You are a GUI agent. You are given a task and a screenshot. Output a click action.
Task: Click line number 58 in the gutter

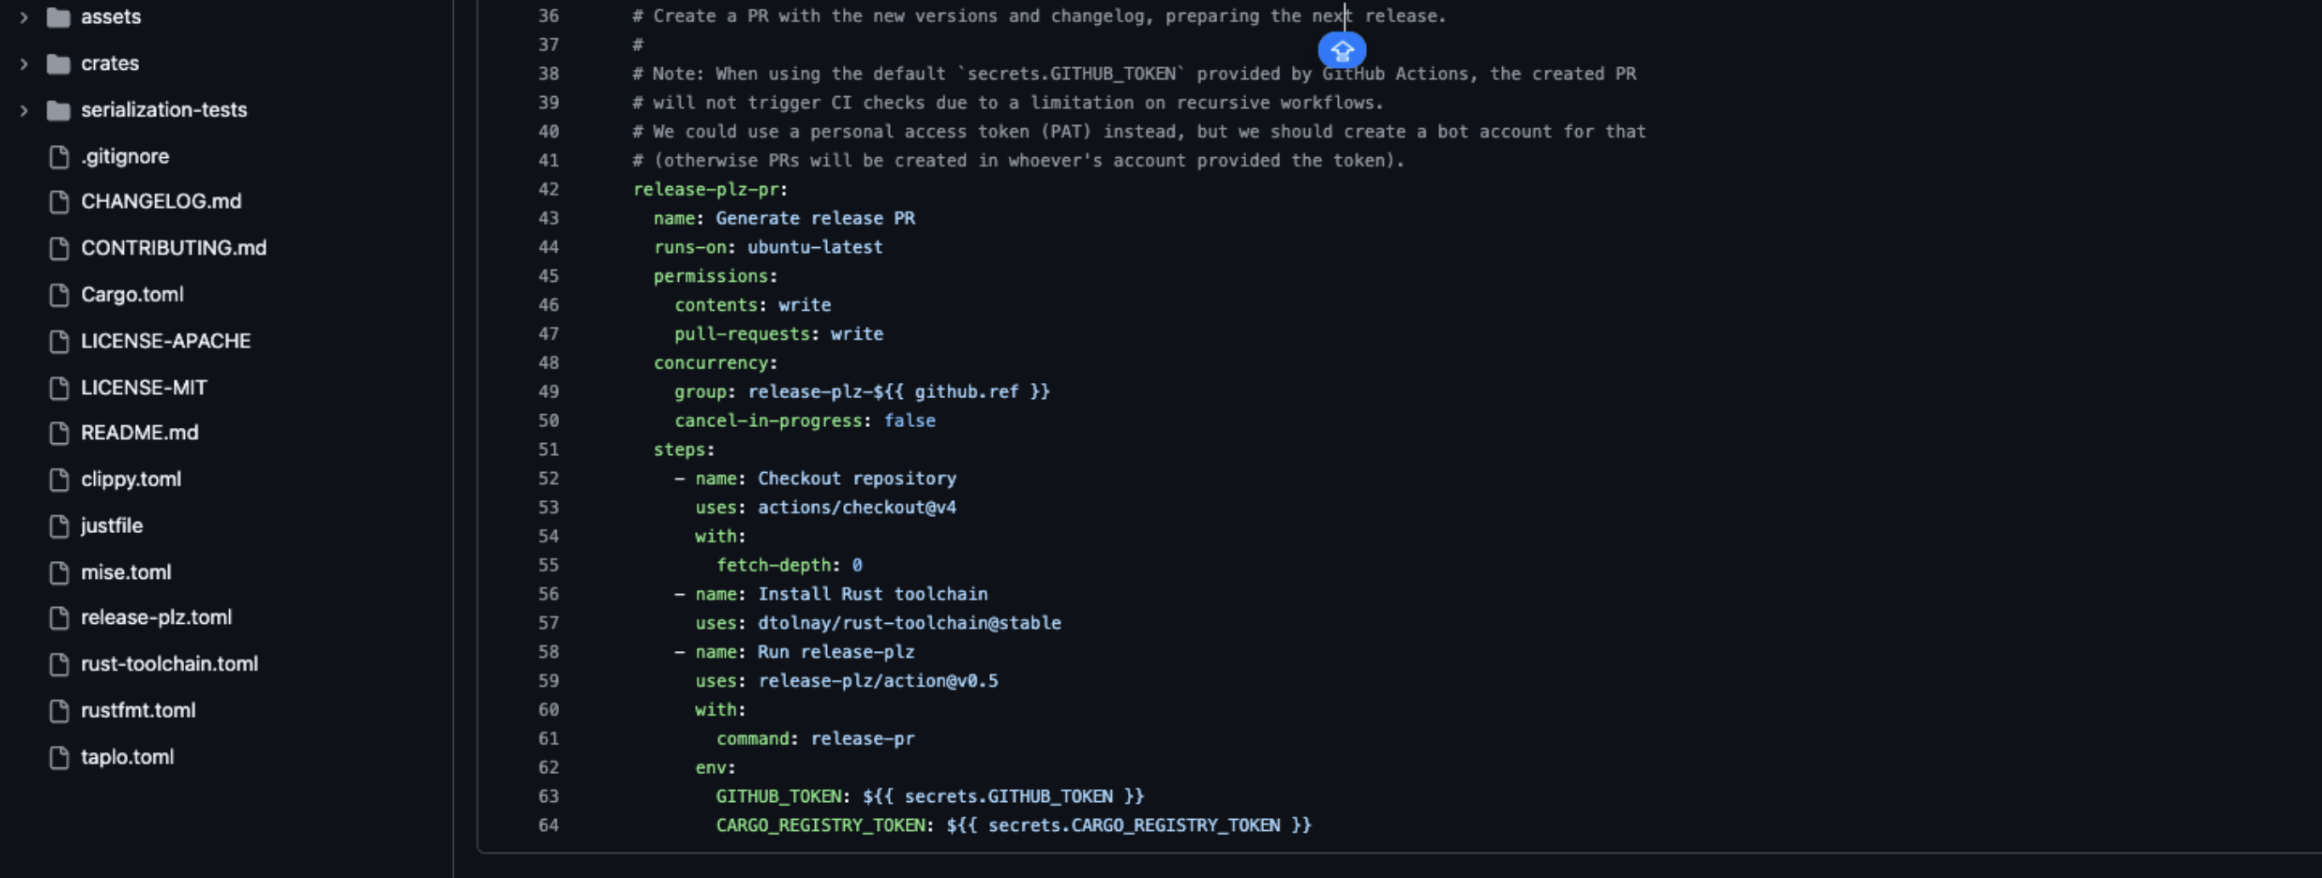548,652
